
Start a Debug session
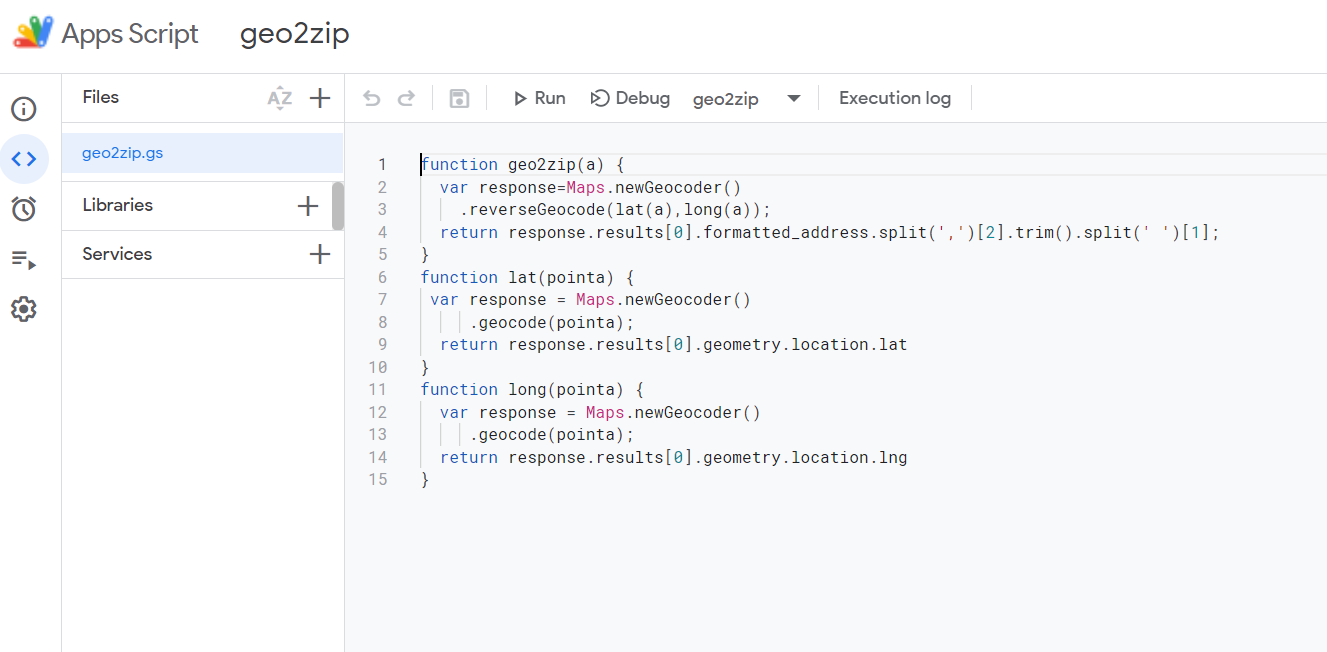point(630,97)
